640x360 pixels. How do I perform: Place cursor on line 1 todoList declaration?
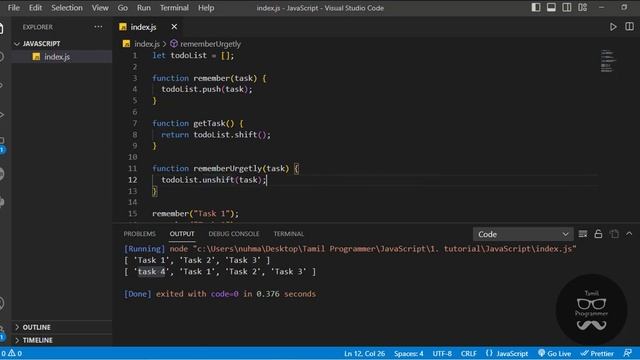pyautogui.click(x=193, y=56)
